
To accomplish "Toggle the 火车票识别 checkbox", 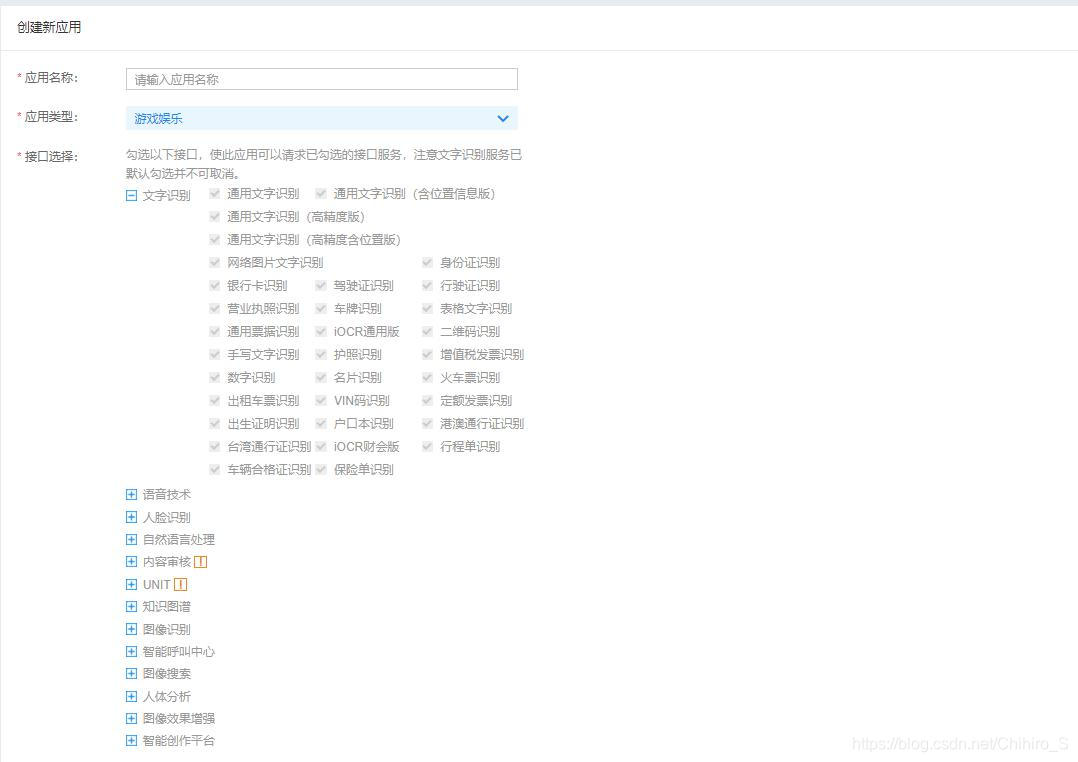I will click(x=428, y=378).
